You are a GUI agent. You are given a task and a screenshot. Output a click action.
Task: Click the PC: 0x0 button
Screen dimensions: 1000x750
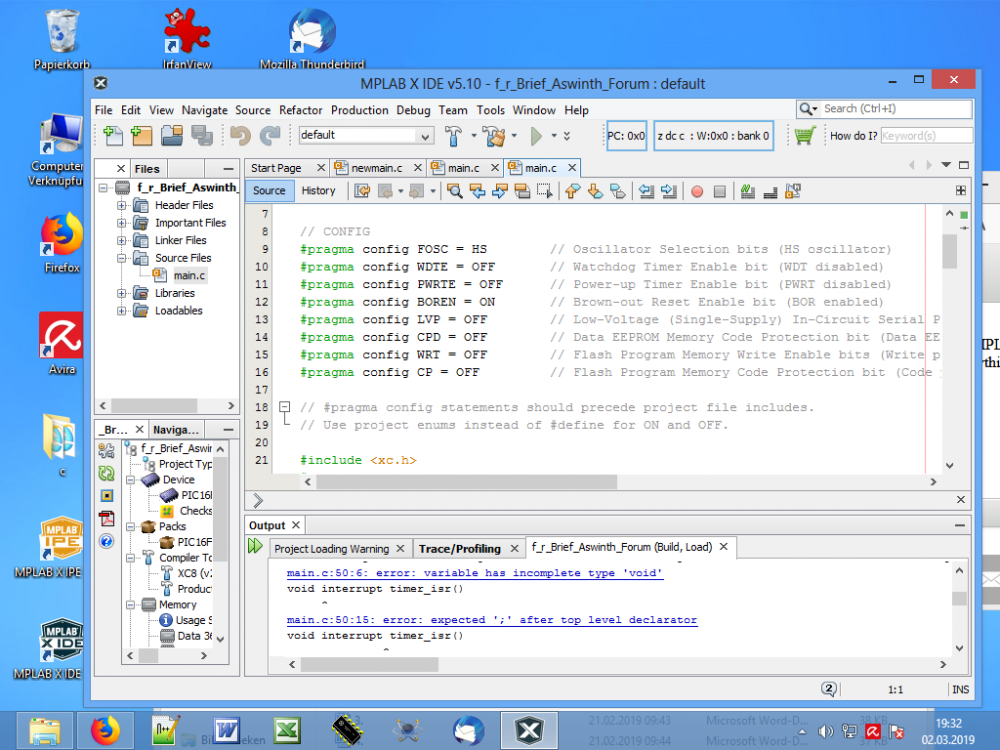[626, 135]
